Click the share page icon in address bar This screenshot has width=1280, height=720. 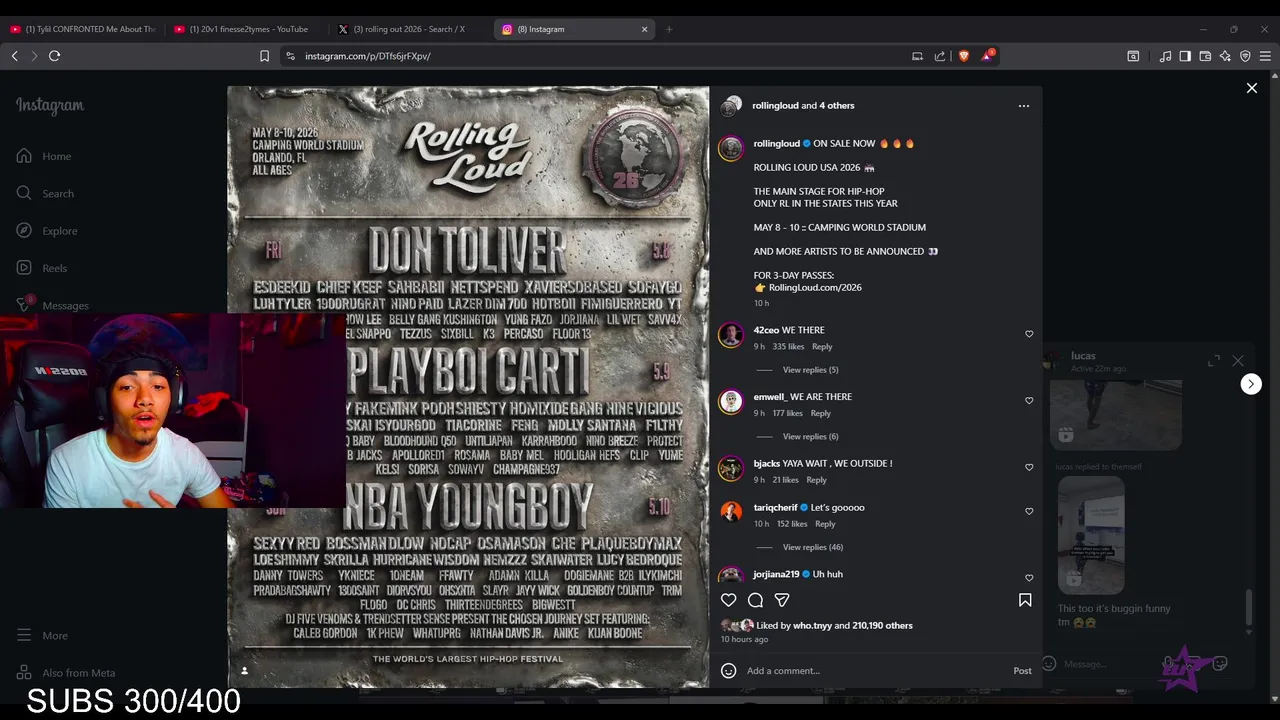point(940,56)
